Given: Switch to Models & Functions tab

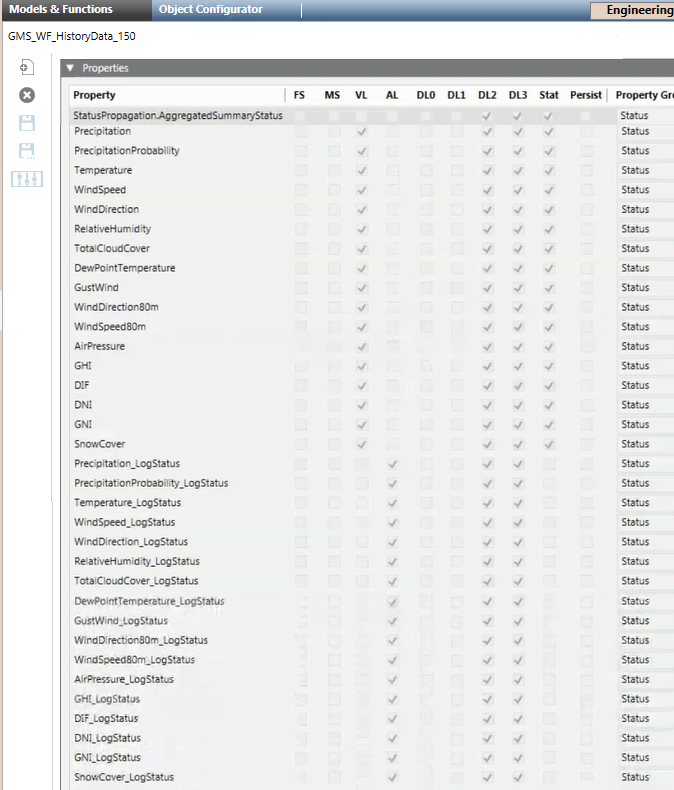Looking at the screenshot, I should pos(61,10).
